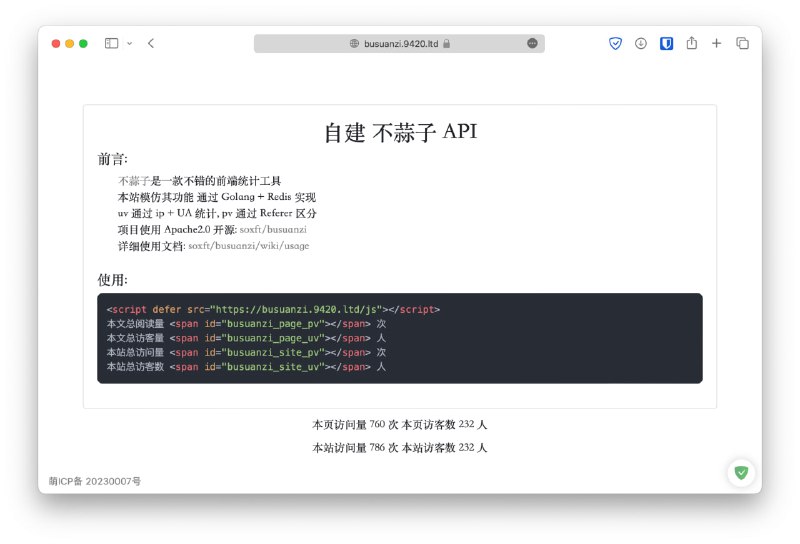Image resolution: width=800 pixels, height=544 pixels.
Task: Open the blue shield extension icon
Action: click(615, 43)
